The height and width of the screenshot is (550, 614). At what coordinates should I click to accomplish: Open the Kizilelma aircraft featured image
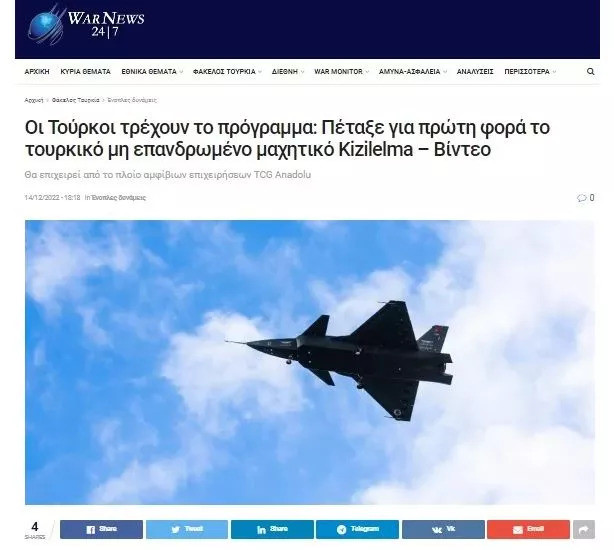point(310,362)
